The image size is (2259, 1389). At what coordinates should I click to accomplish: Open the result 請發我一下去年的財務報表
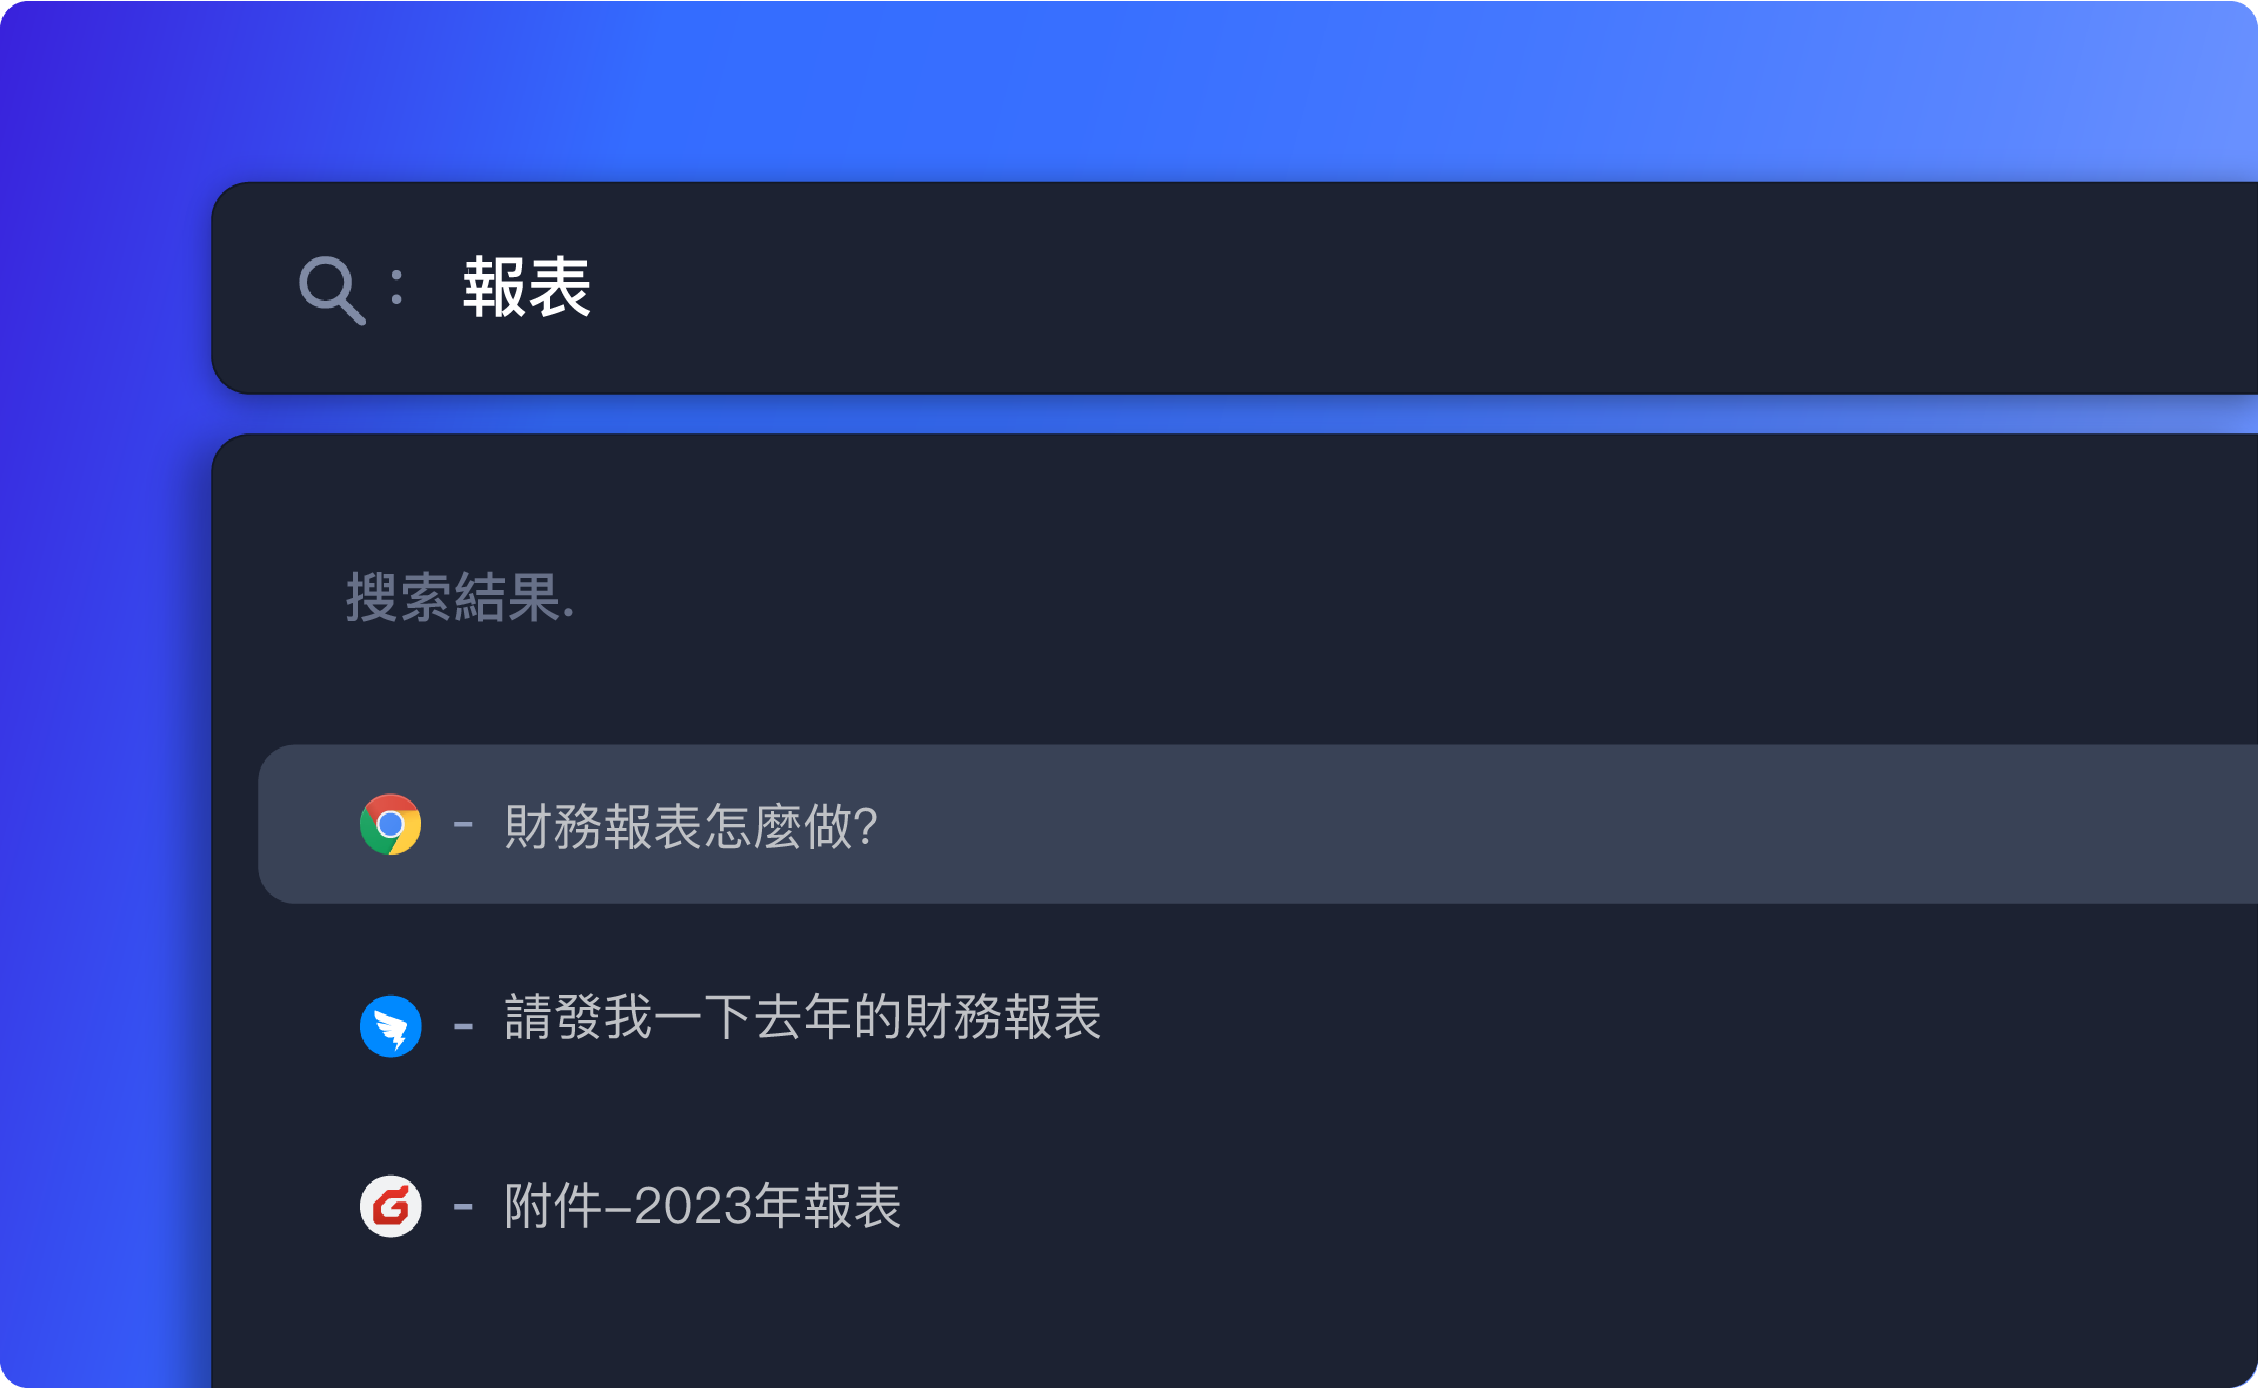(x=802, y=1017)
